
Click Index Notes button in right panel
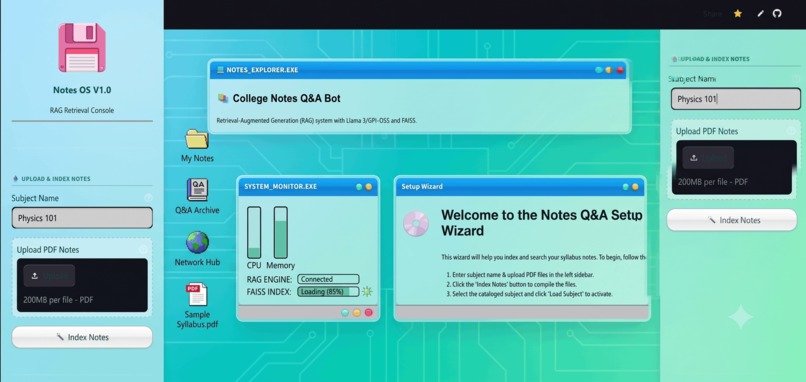[x=732, y=220]
